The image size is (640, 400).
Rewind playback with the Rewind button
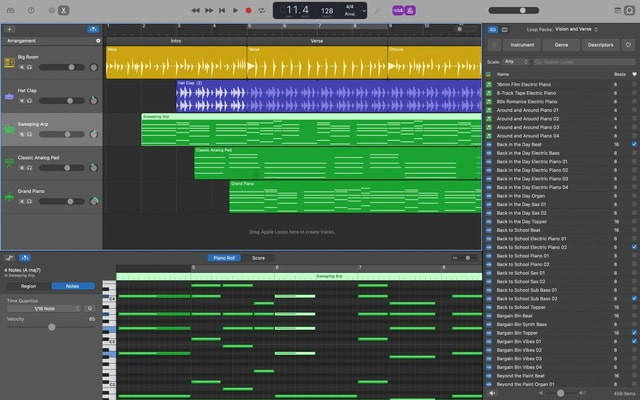(x=196, y=10)
